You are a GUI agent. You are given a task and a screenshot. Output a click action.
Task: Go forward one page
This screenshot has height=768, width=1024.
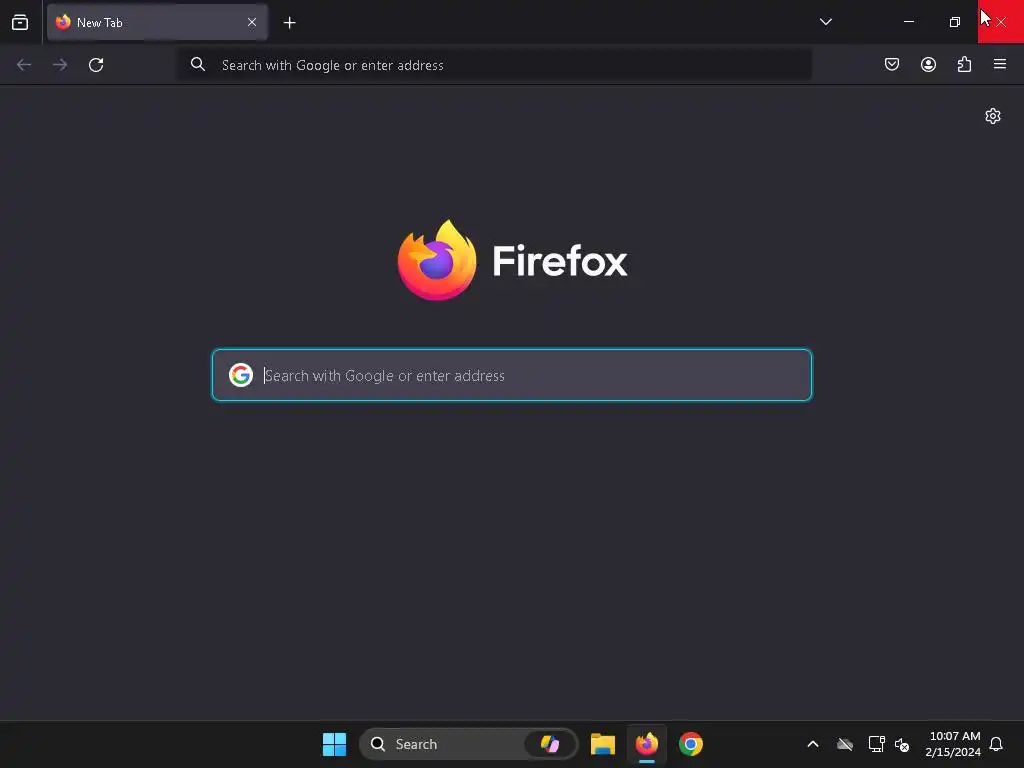click(60, 65)
